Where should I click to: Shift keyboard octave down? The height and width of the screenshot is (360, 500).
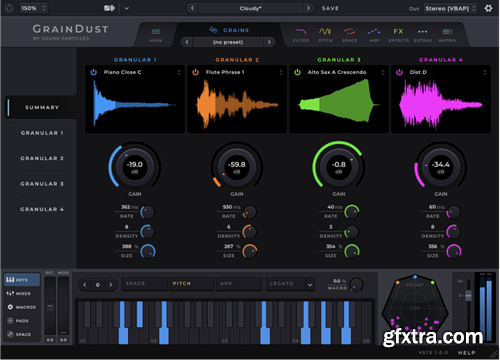coord(85,285)
